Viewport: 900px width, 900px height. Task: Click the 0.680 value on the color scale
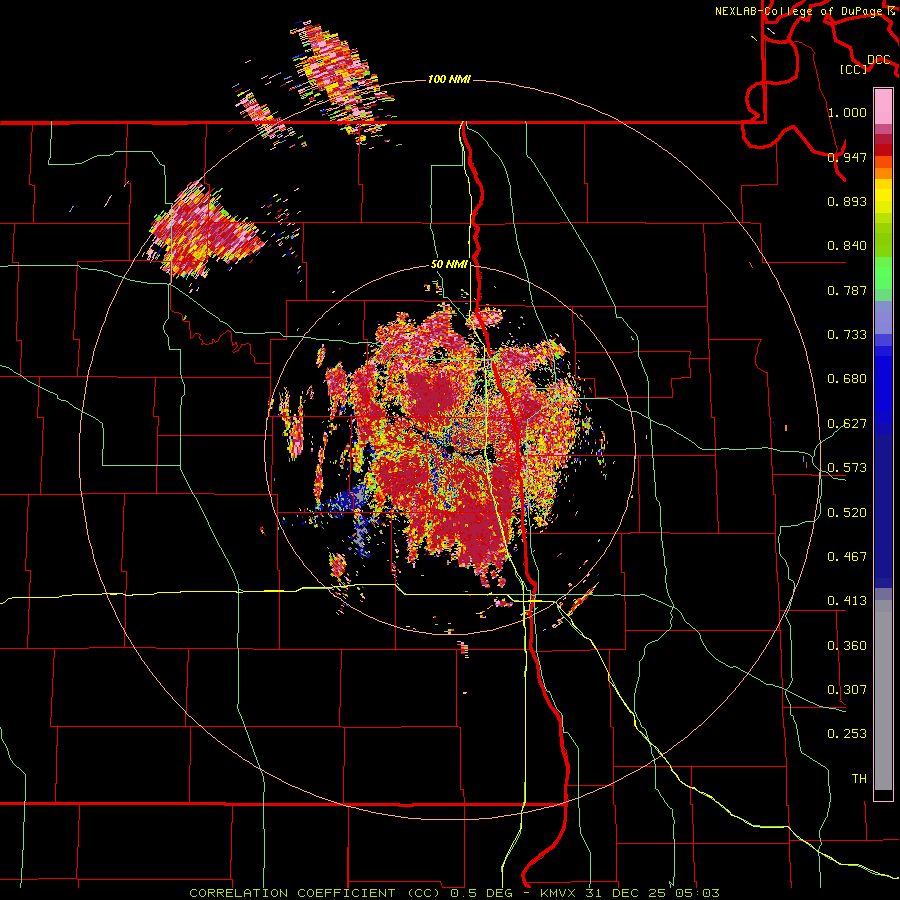[x=847, y=379]
